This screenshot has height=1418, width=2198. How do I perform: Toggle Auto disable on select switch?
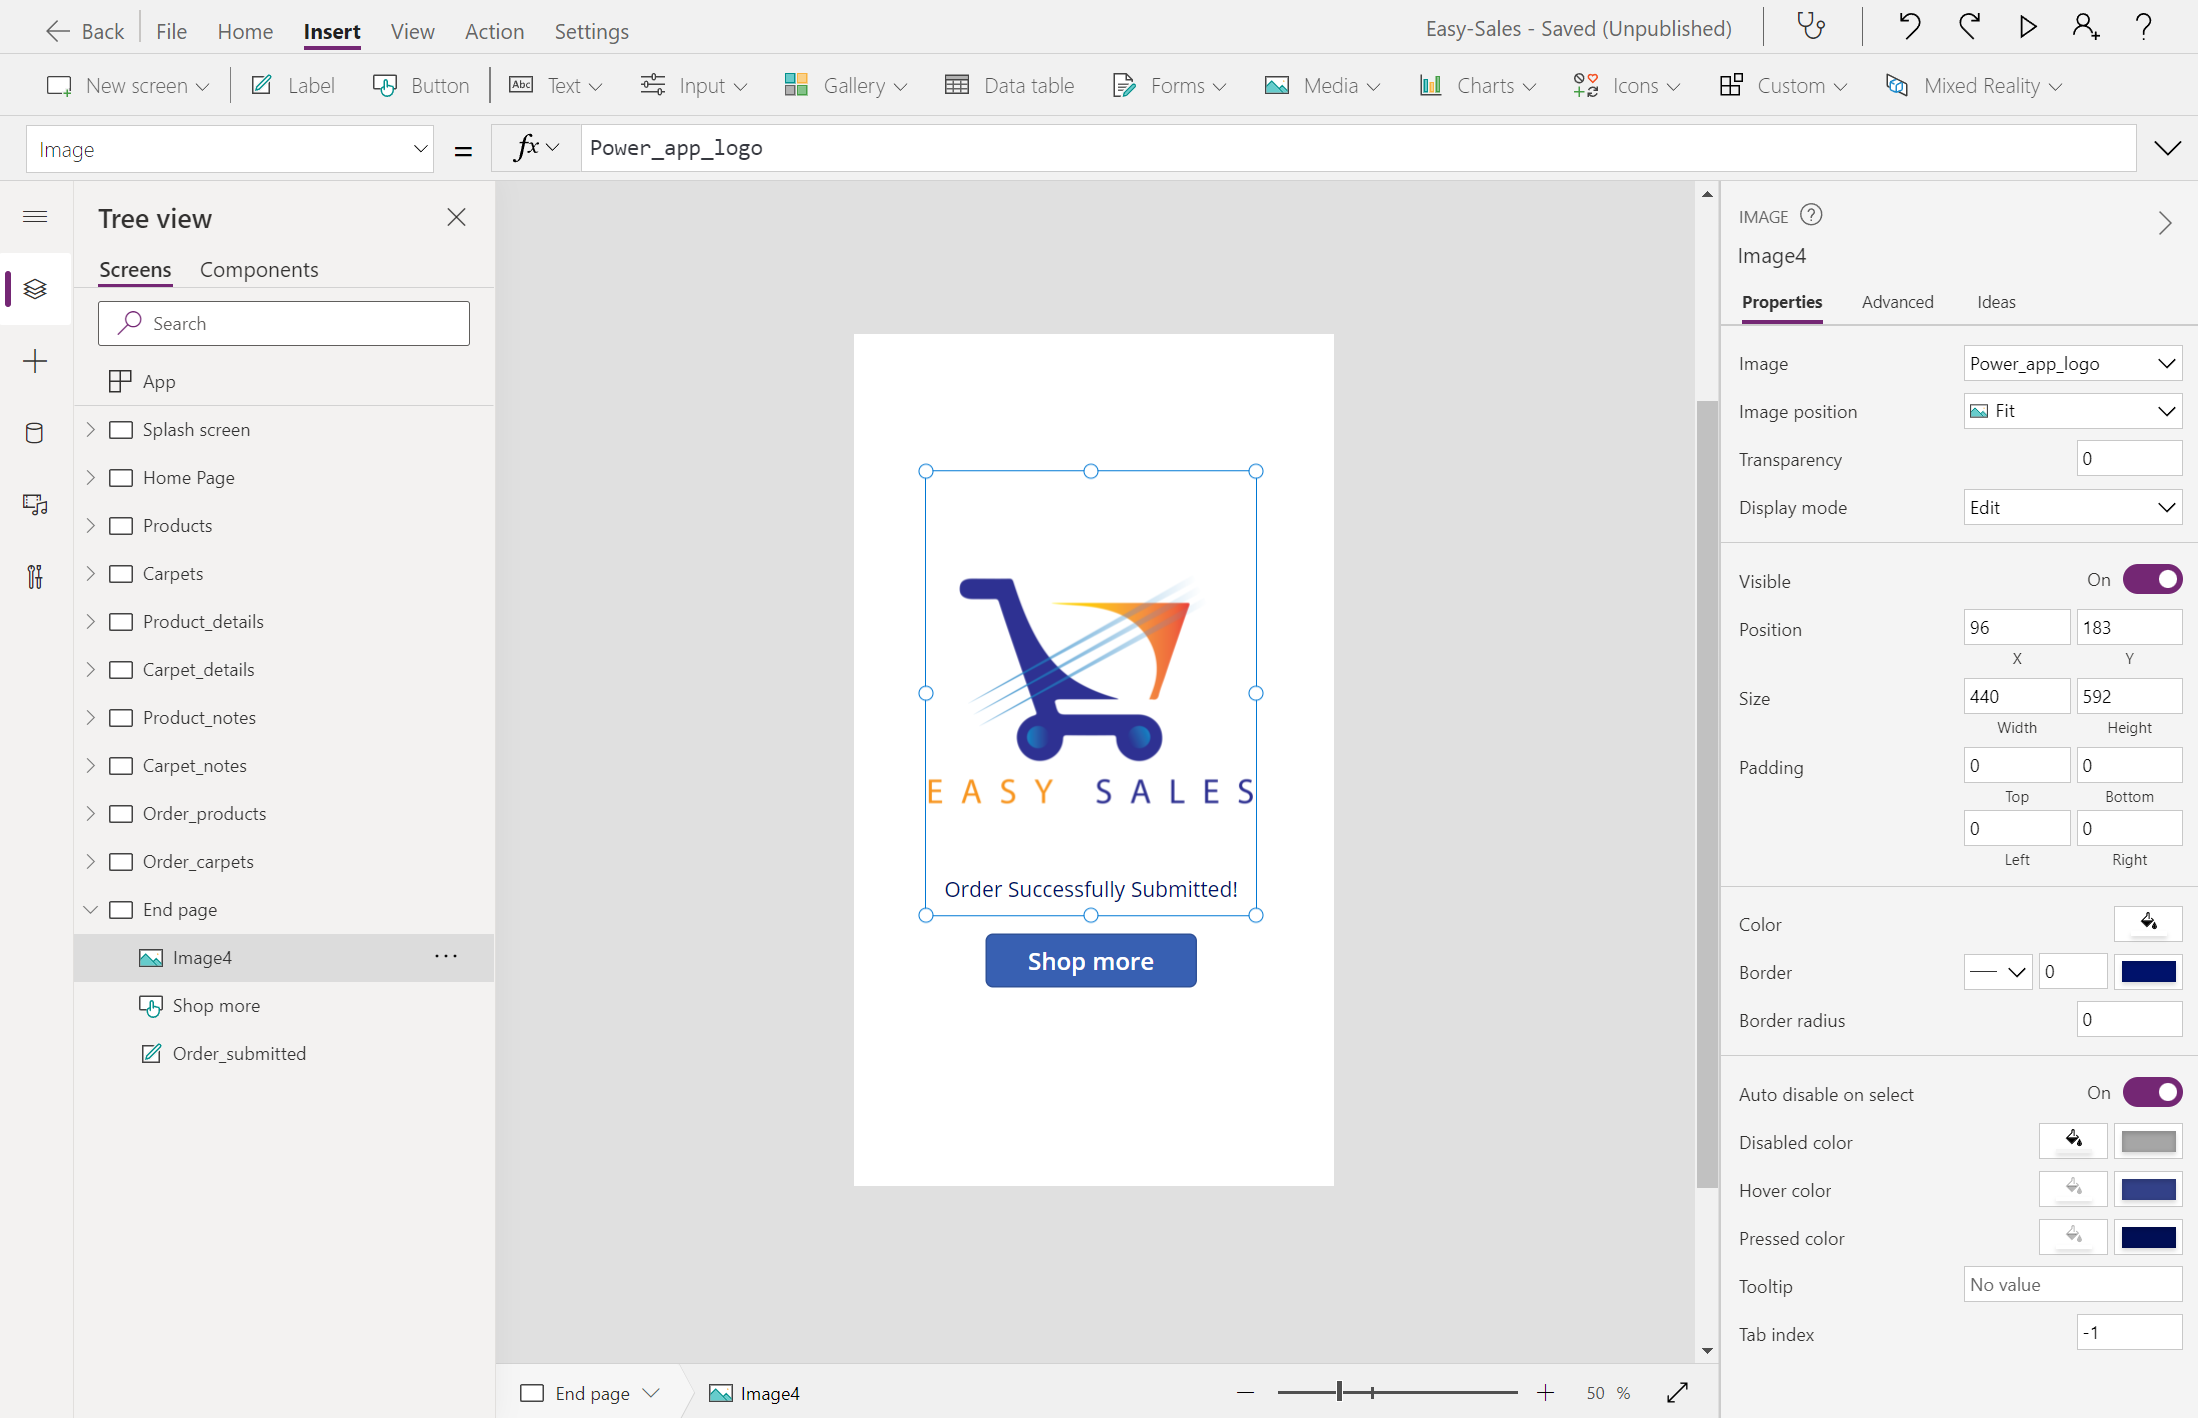coord(2152,1093)
